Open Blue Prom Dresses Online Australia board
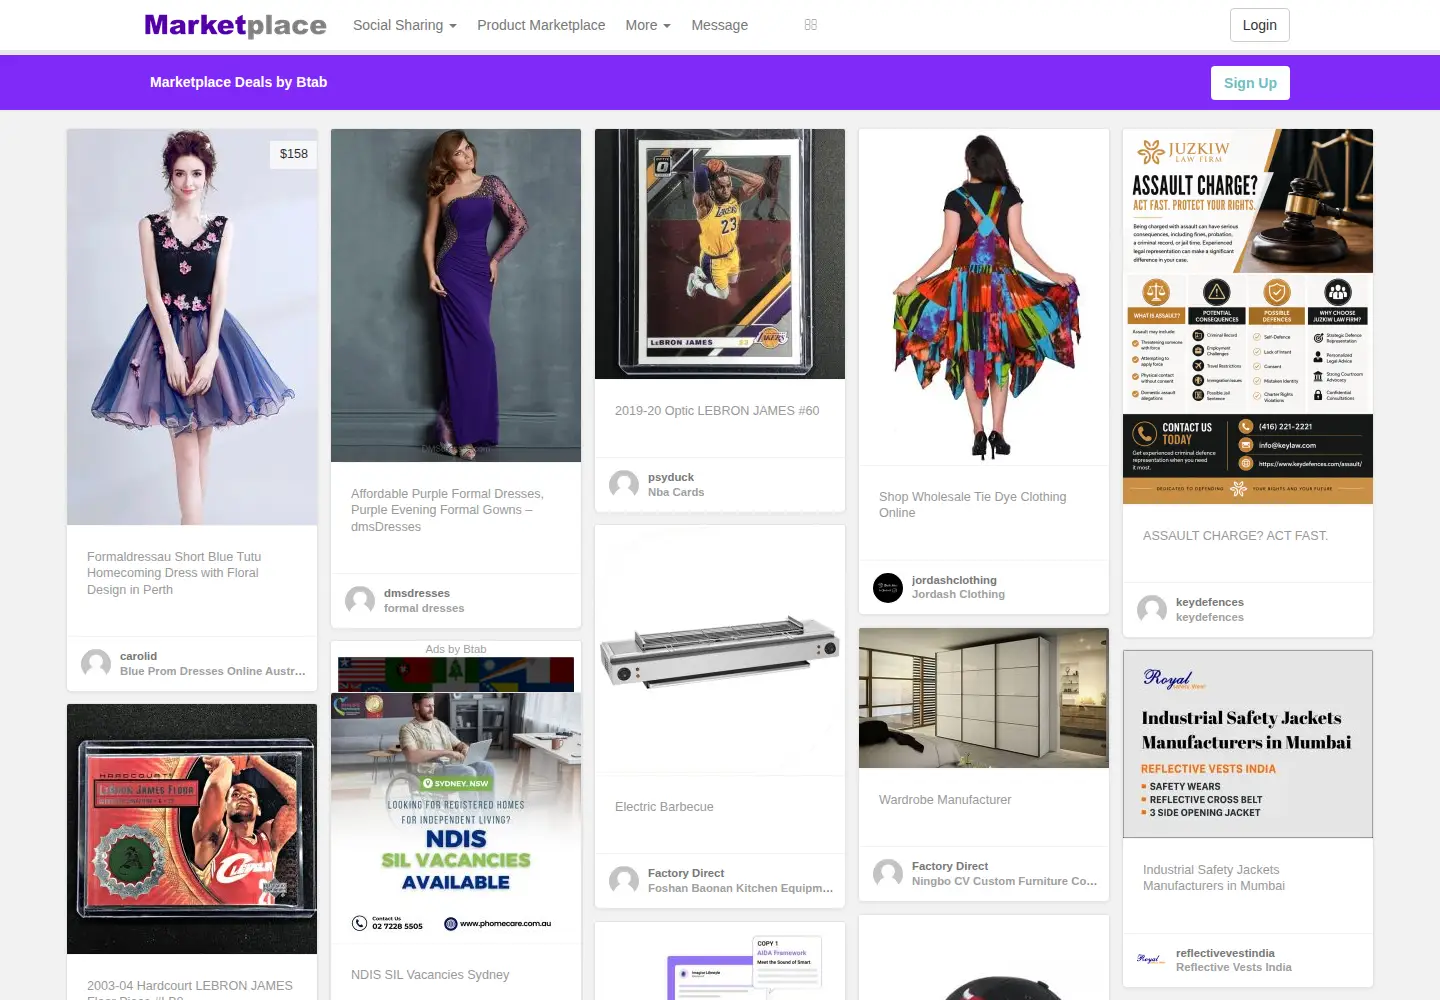The width and height of the screenshot is (1440, 1000). point(213,671)
